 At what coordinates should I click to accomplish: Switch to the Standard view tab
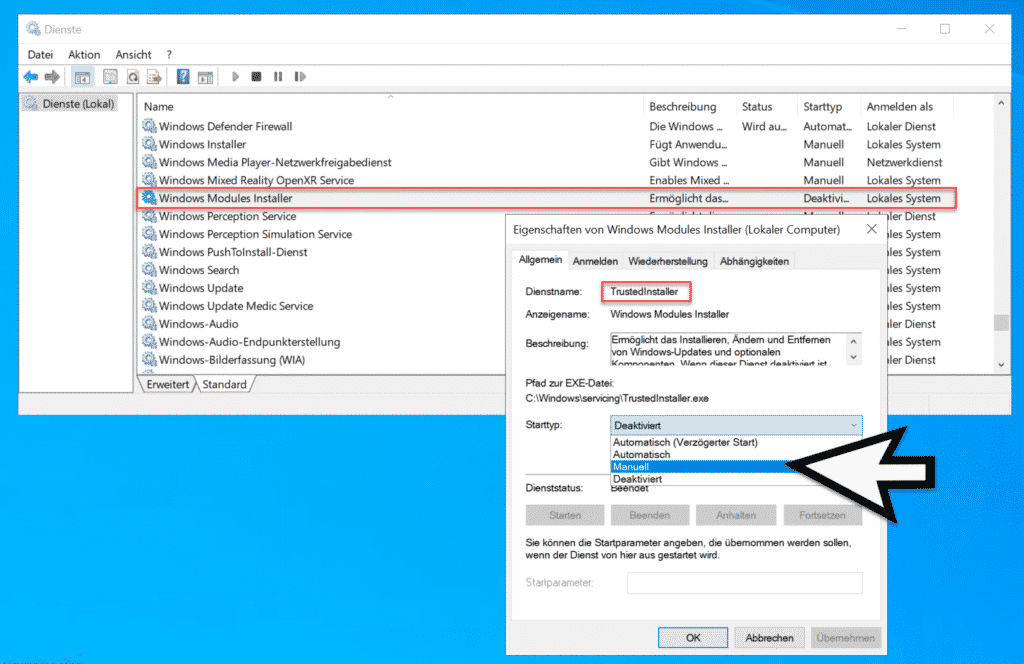(x=225, y=385)
